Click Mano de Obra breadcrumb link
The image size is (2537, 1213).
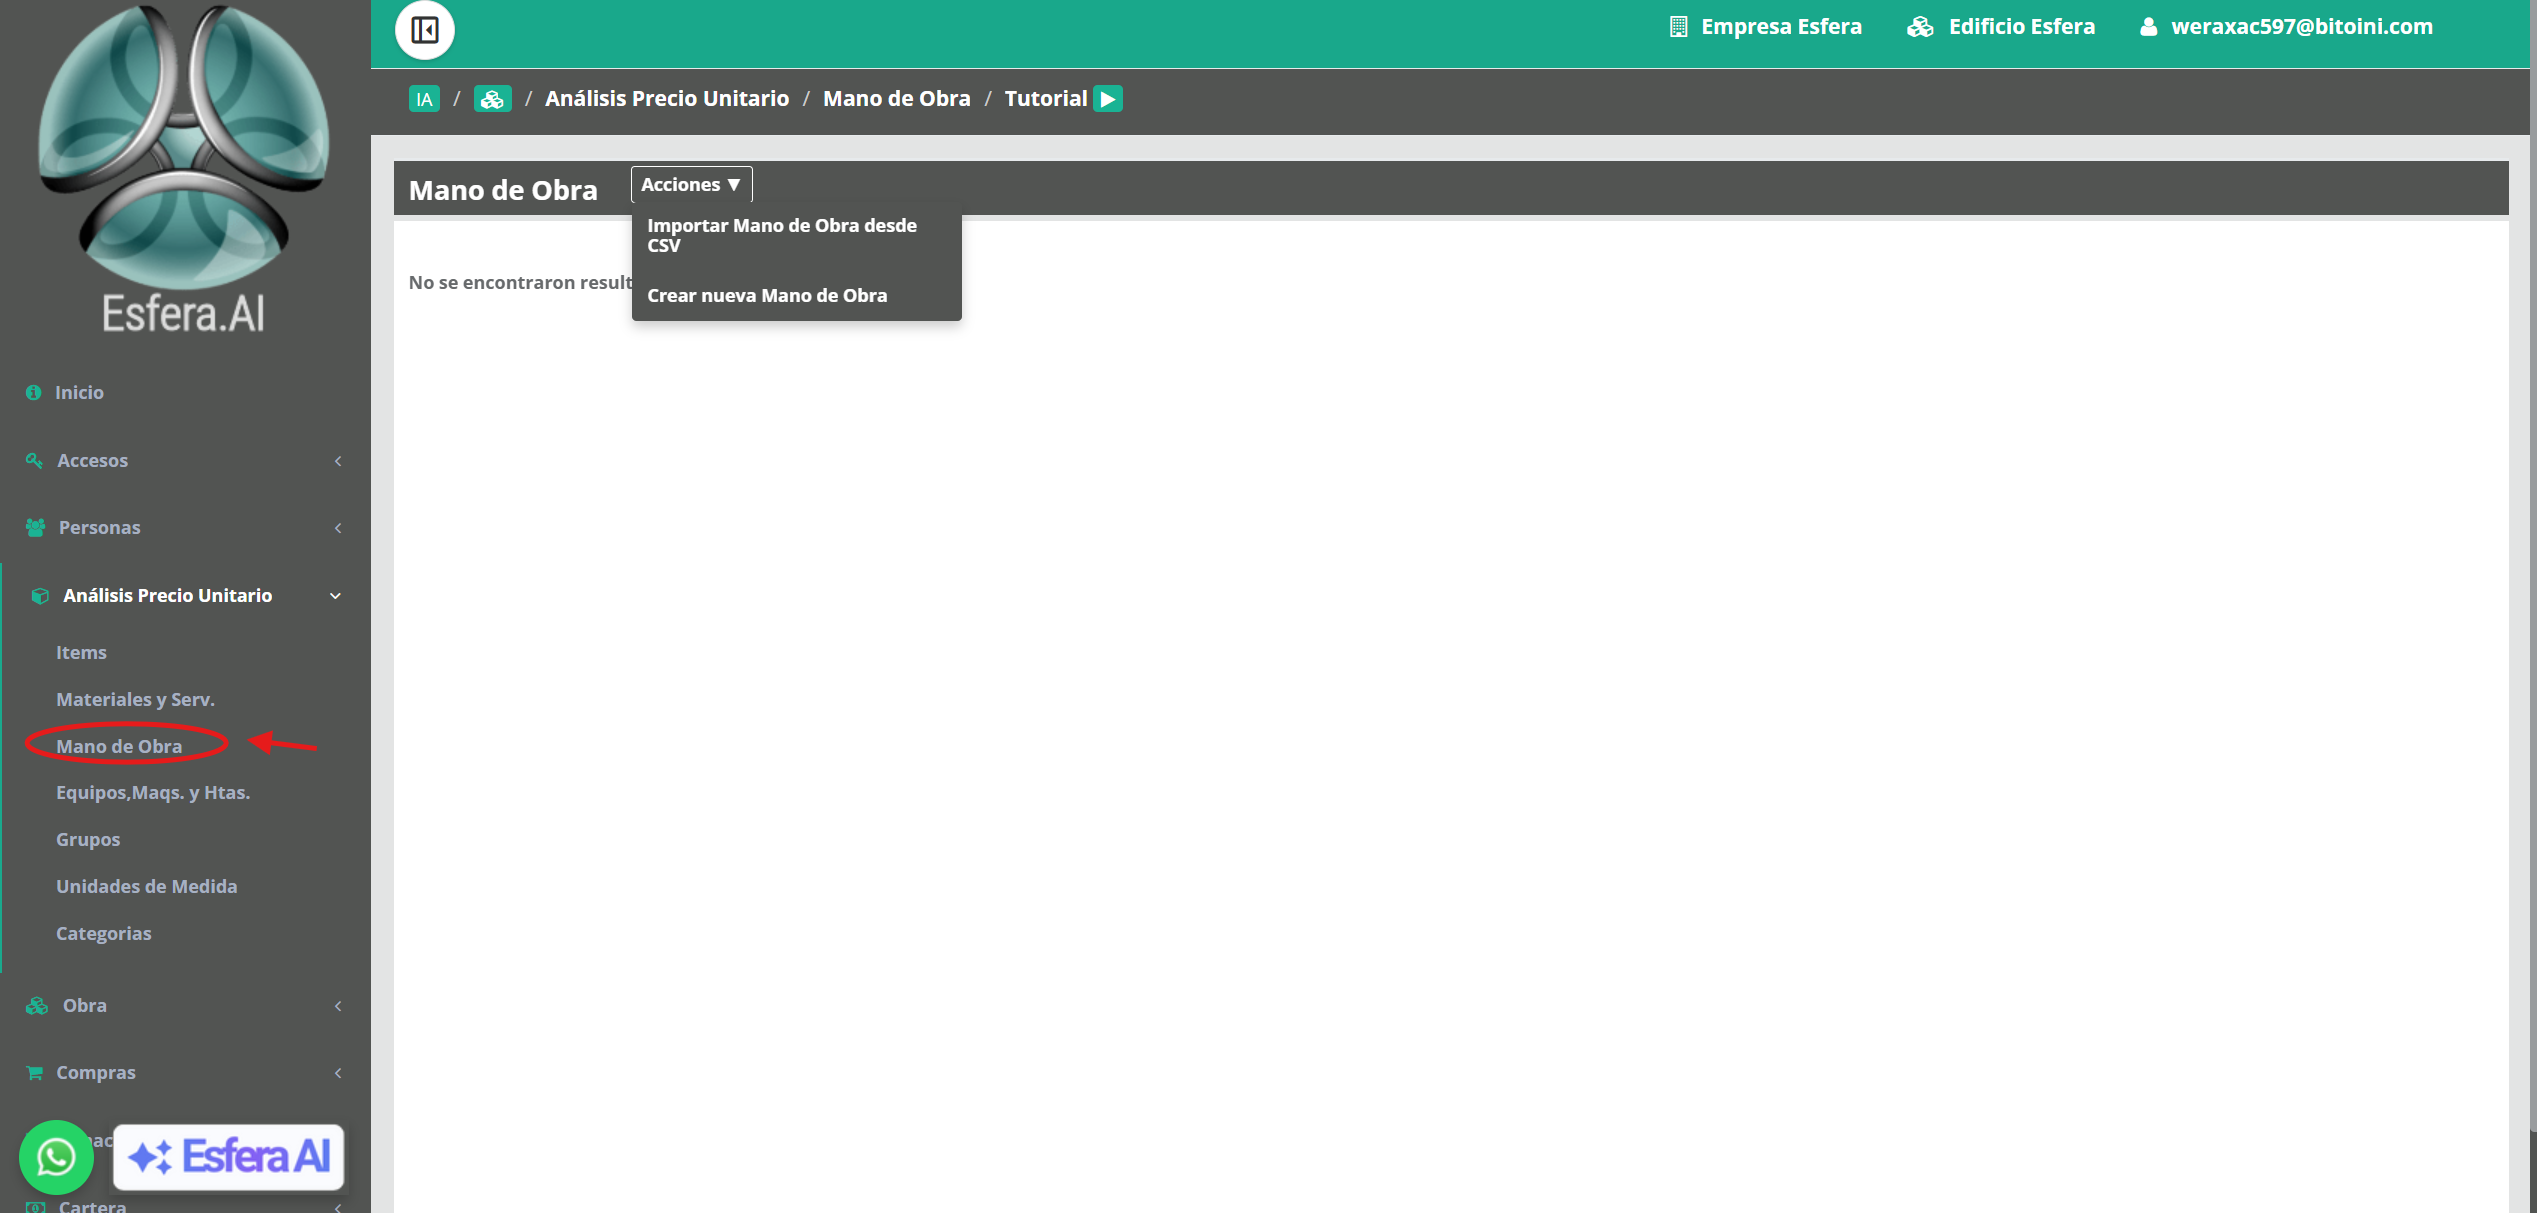[x=897, y=98]
